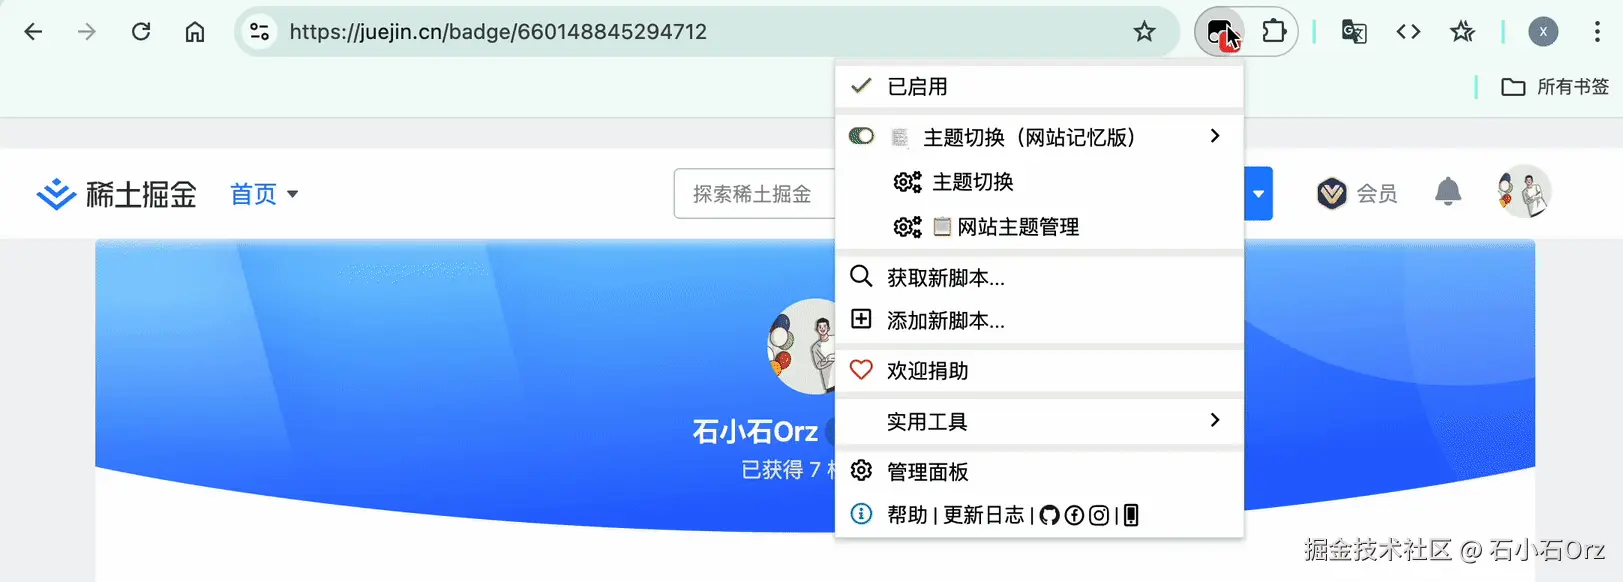Screen dimensions: 1623x582
Task: View site information icon in address bar
Action: tap(259, 32)
